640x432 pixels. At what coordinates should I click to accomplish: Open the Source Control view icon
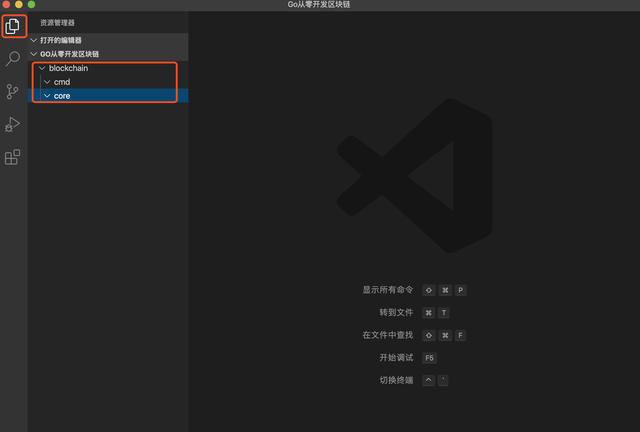(x=13, y=91)
